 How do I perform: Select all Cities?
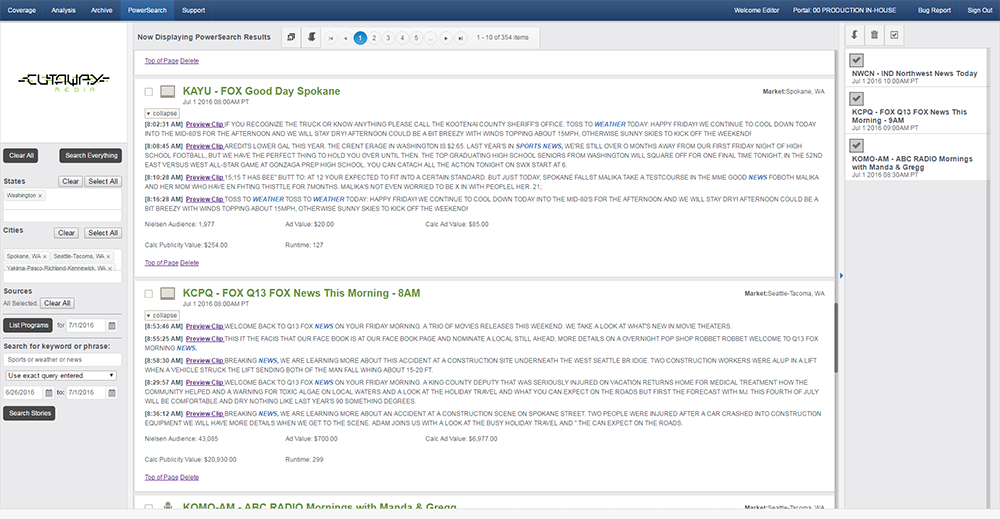pyautogui.click(x=103, y=233)
